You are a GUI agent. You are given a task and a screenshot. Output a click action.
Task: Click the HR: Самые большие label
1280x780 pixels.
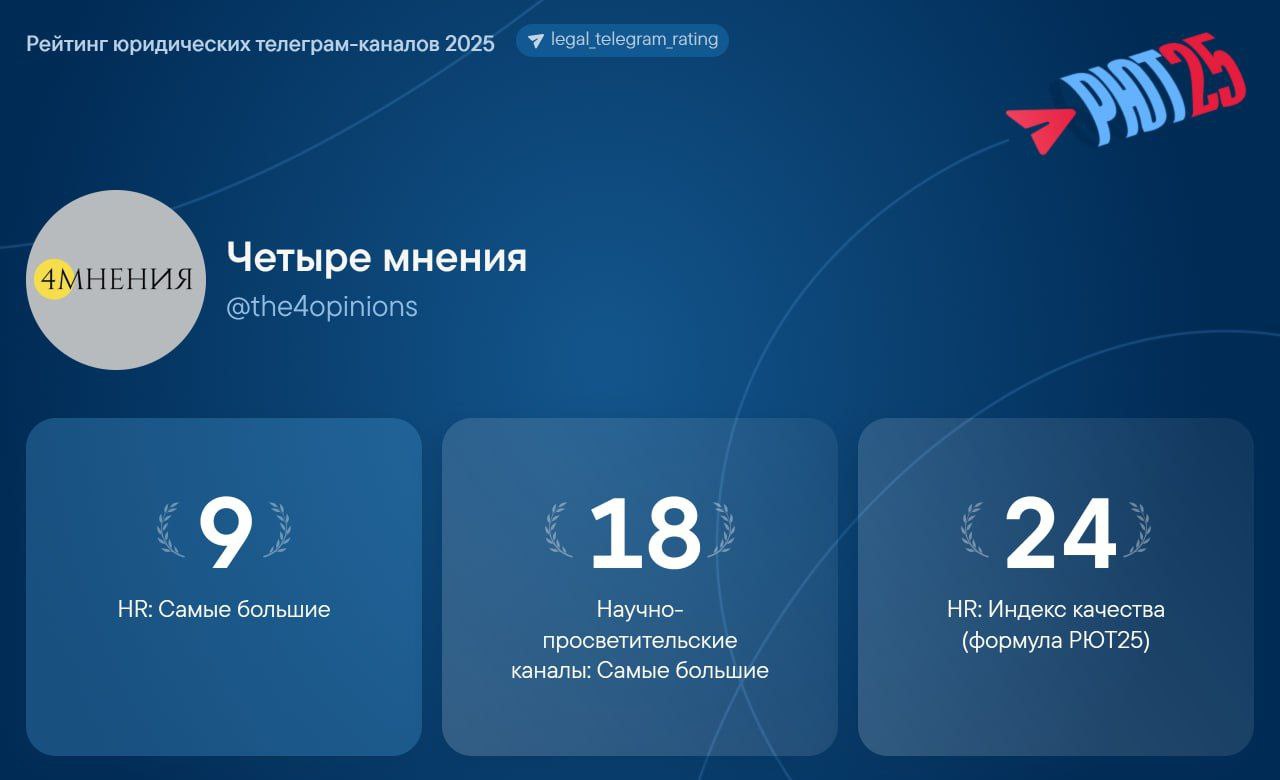click(x=224, y=609)
